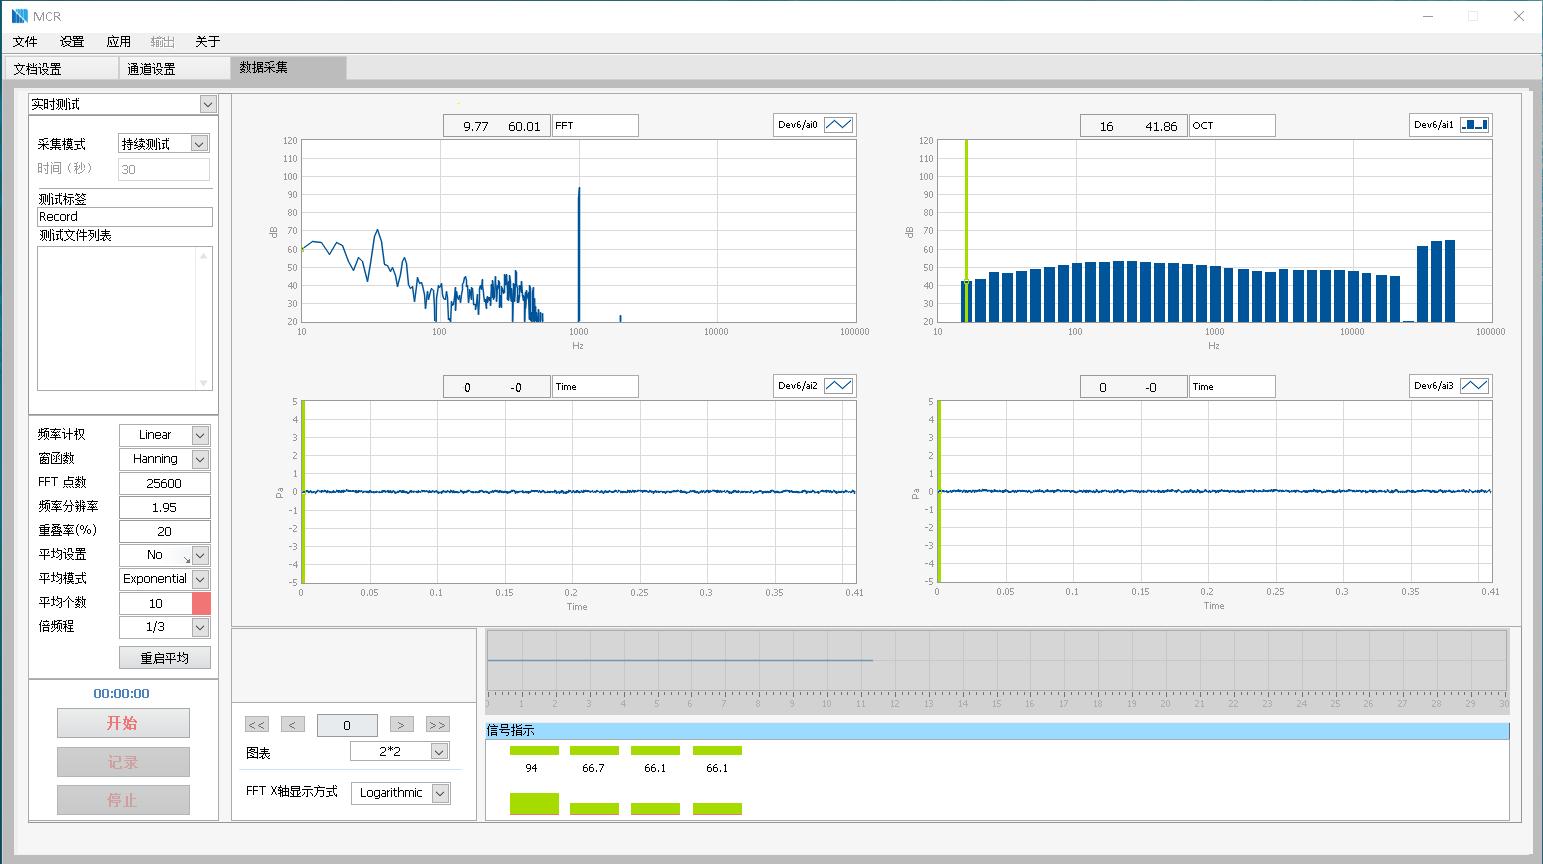Image resolution: width=1543 pixels, height=864 pixels.
Task: Go to previous page with < button
Action: [293, 725]
